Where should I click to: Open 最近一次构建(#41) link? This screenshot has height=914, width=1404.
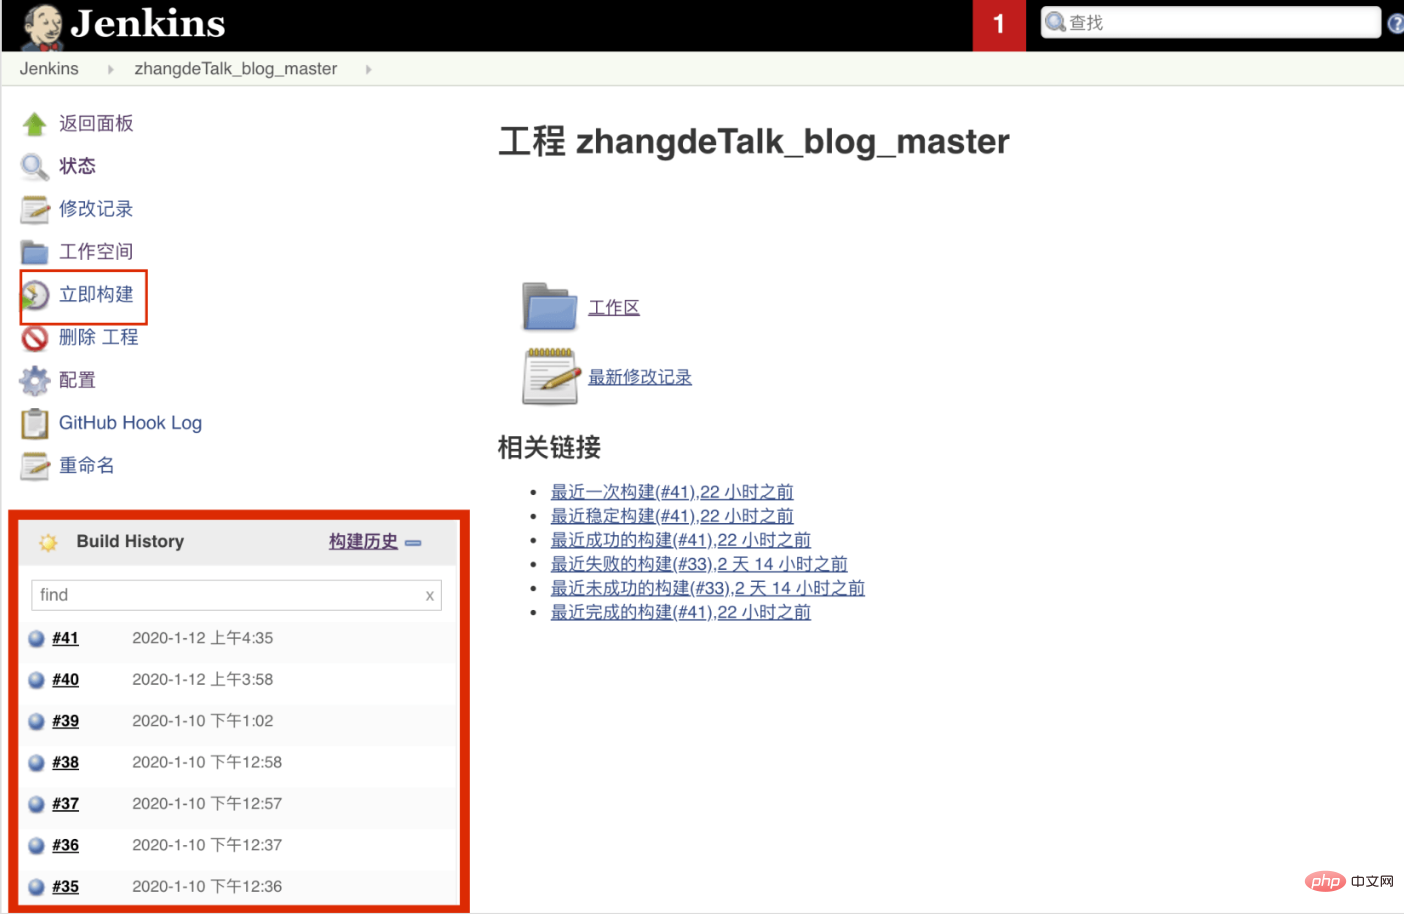coord(672,492)
